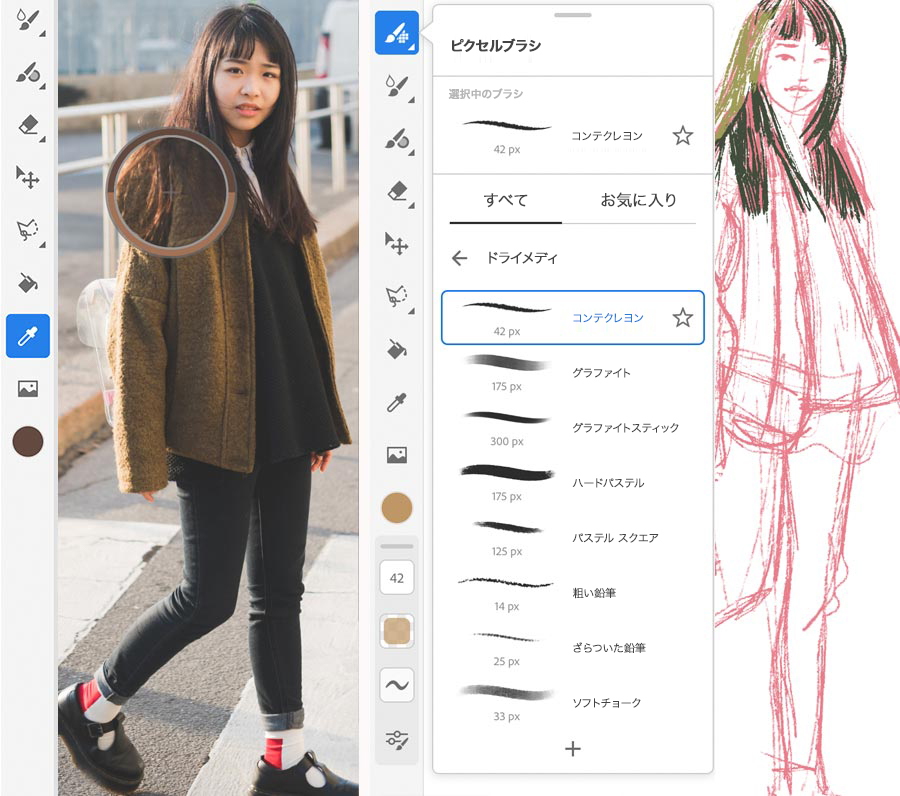Pick the Transform tool in the photo's toolbar
The image size is (900, 796).
click(x=28, y=177)
